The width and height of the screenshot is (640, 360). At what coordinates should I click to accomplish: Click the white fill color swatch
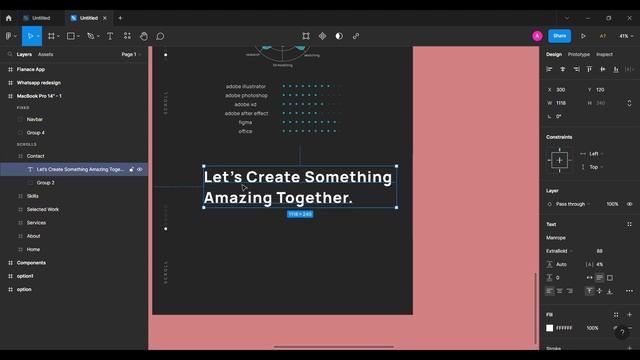click(x=549, y=328)
